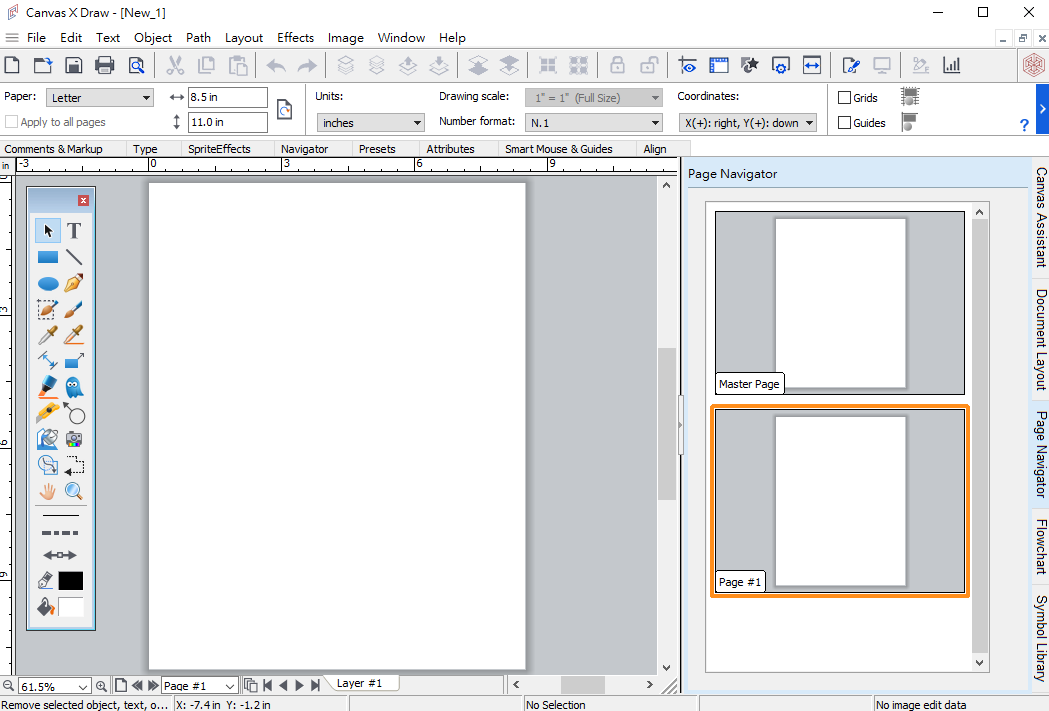
Task: Click the solid line stroke width preview
Action: 60,516
